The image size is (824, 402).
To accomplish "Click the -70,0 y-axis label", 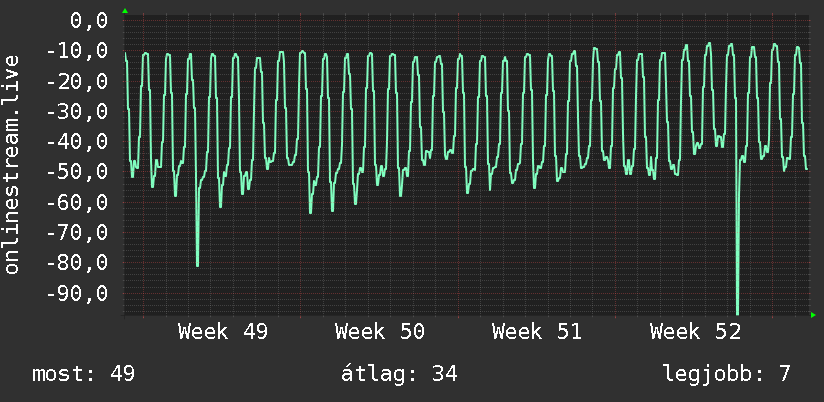I will click(x=77, y=233).
